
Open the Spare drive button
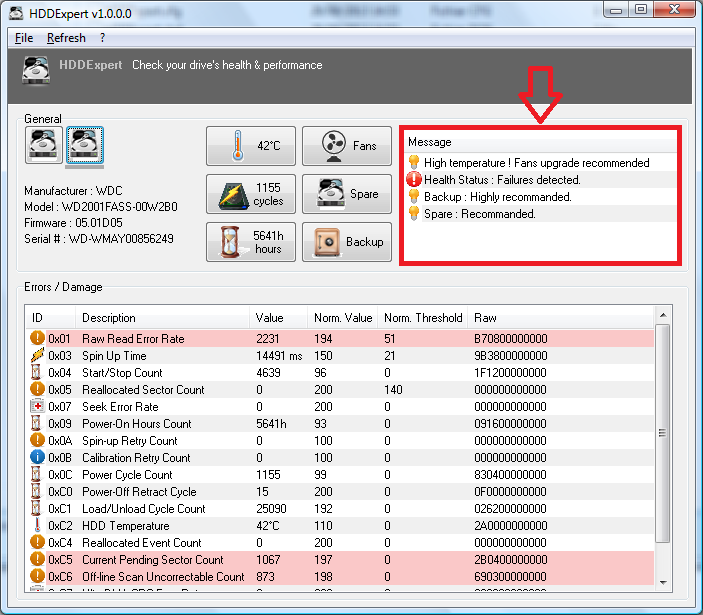tap(347, 194)
